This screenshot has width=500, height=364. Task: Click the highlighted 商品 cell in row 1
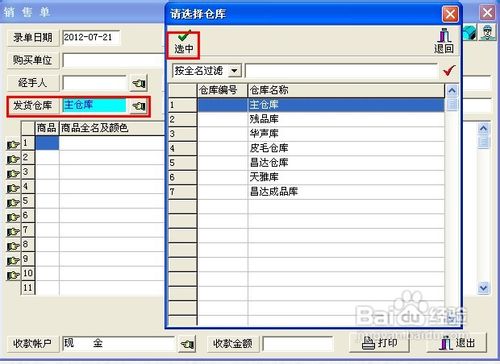(47, 143)
